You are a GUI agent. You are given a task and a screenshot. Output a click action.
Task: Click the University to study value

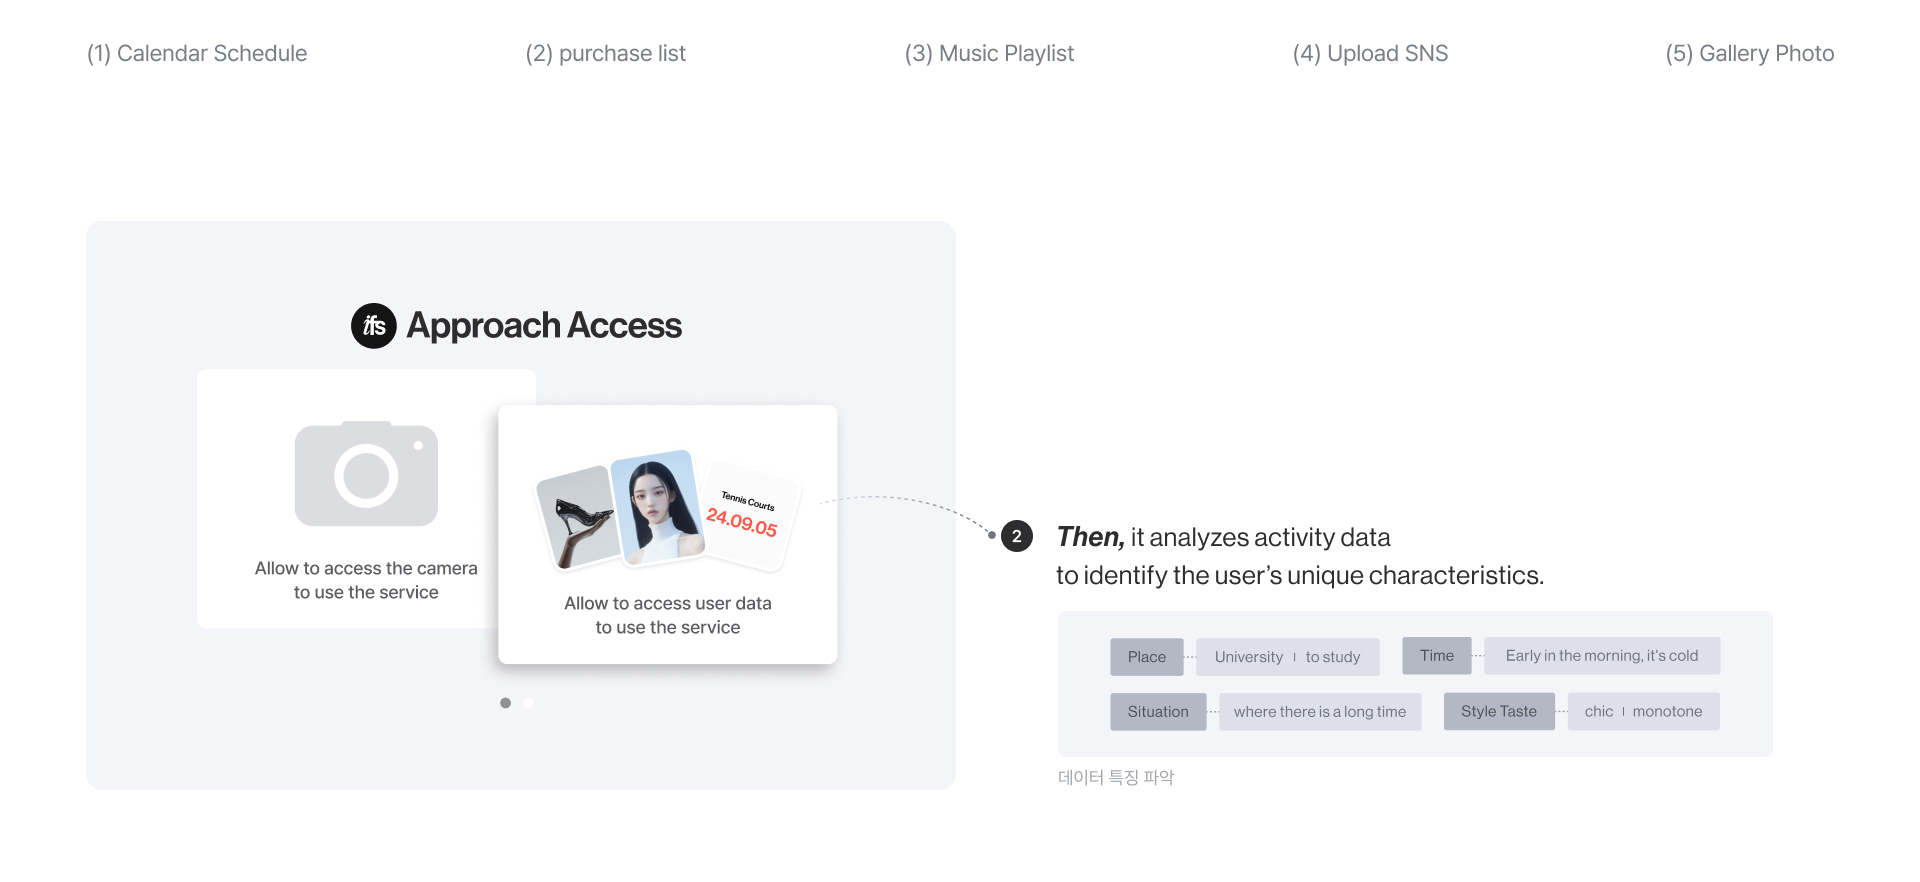point(1288,657)
